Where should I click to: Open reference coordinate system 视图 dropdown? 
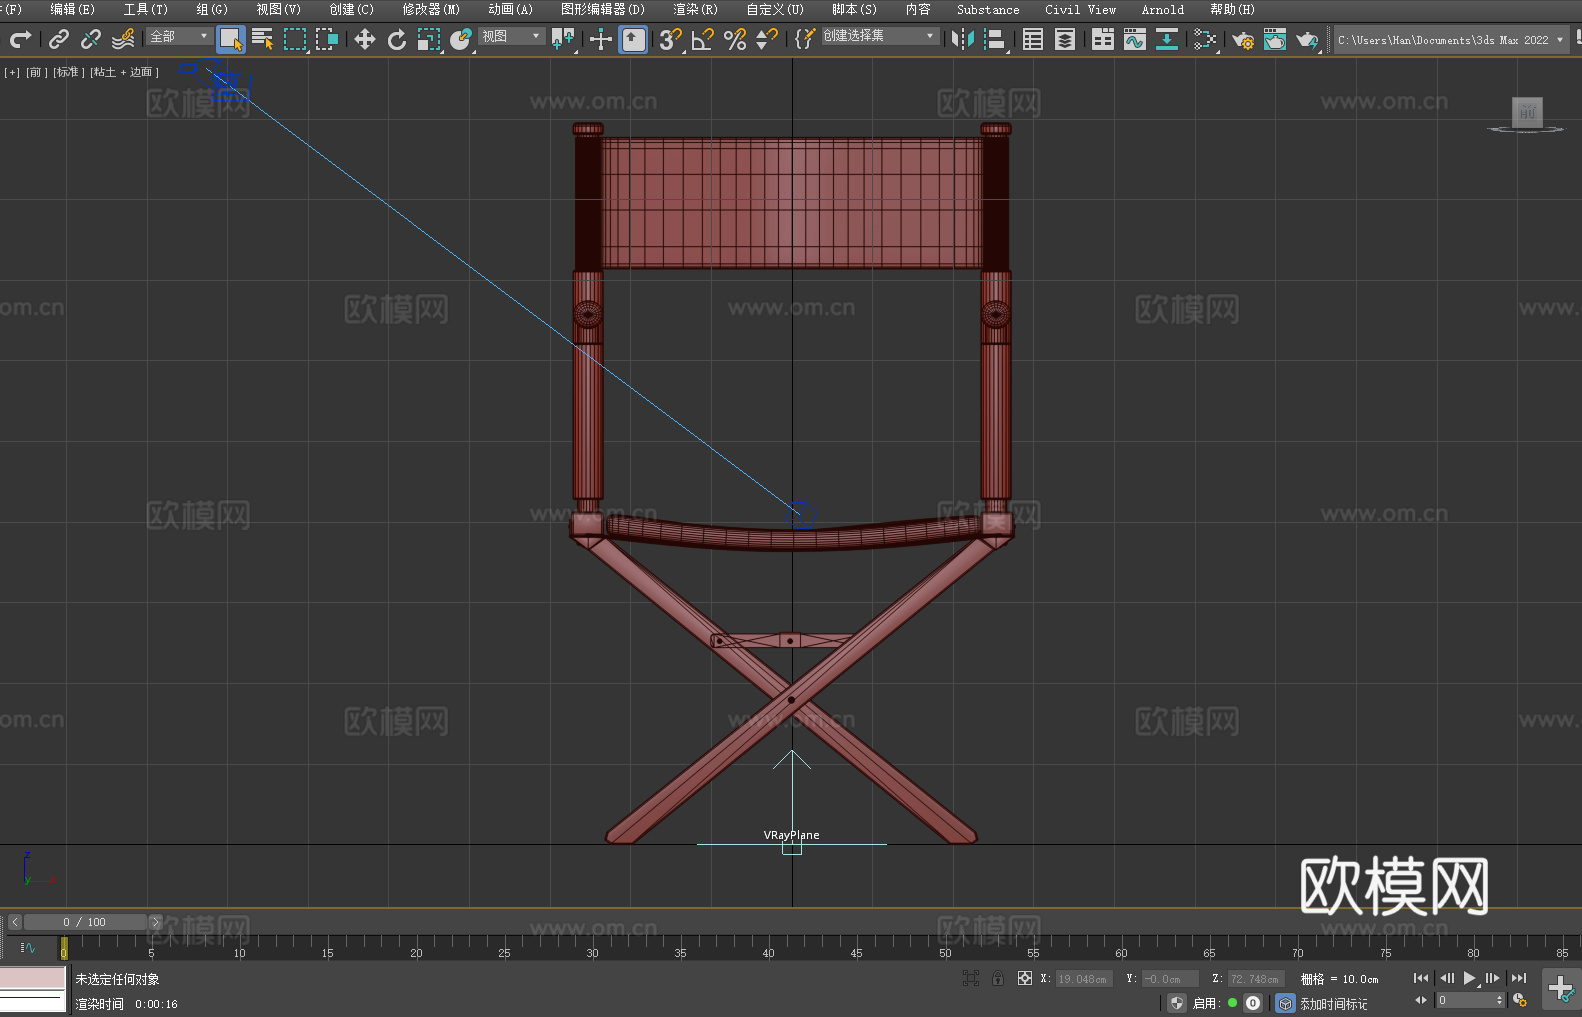click(x=511, y=36)
